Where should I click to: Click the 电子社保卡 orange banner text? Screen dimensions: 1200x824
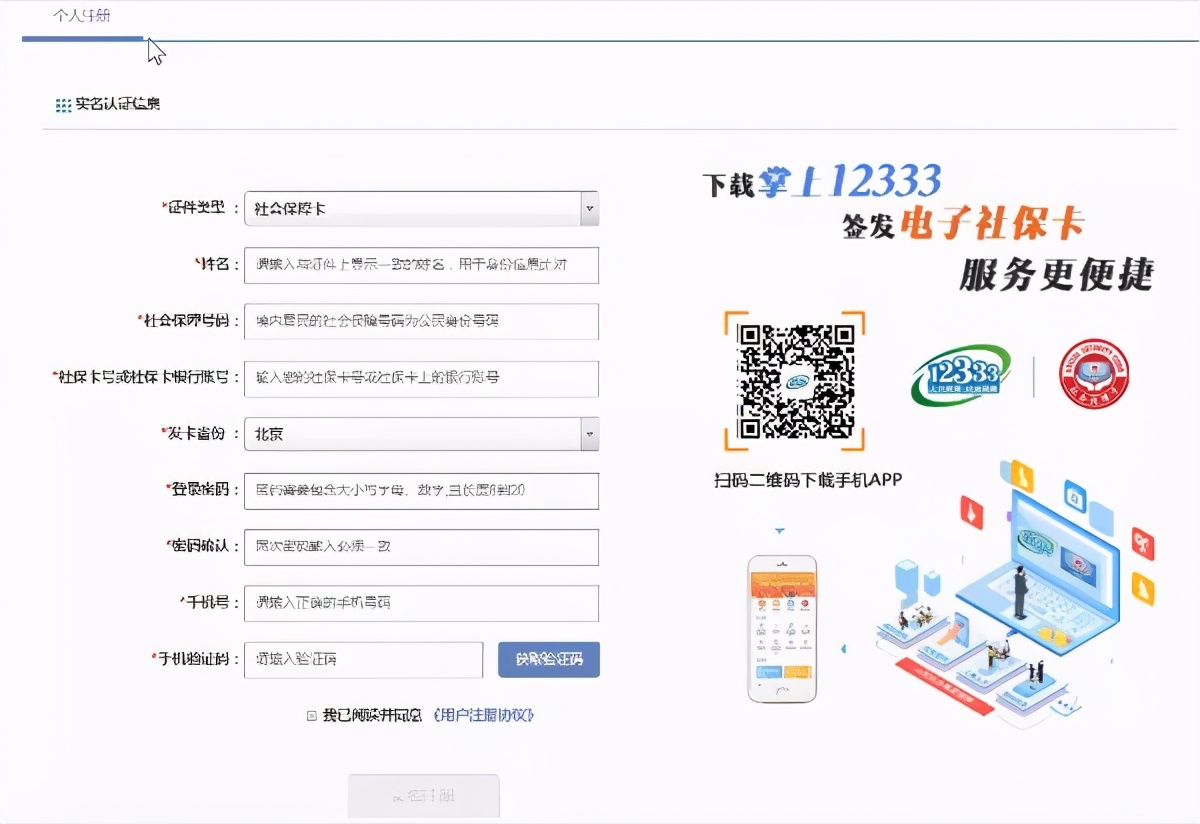pos(992,225)
